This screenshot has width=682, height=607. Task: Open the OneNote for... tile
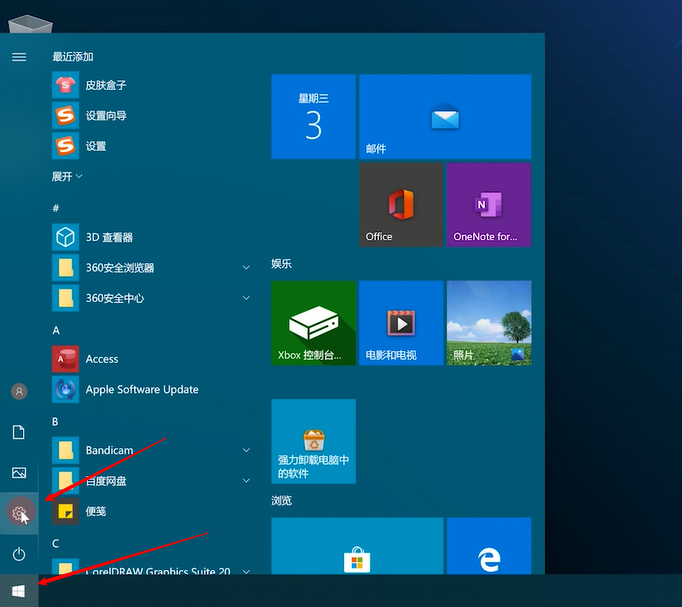pos(489,205)
